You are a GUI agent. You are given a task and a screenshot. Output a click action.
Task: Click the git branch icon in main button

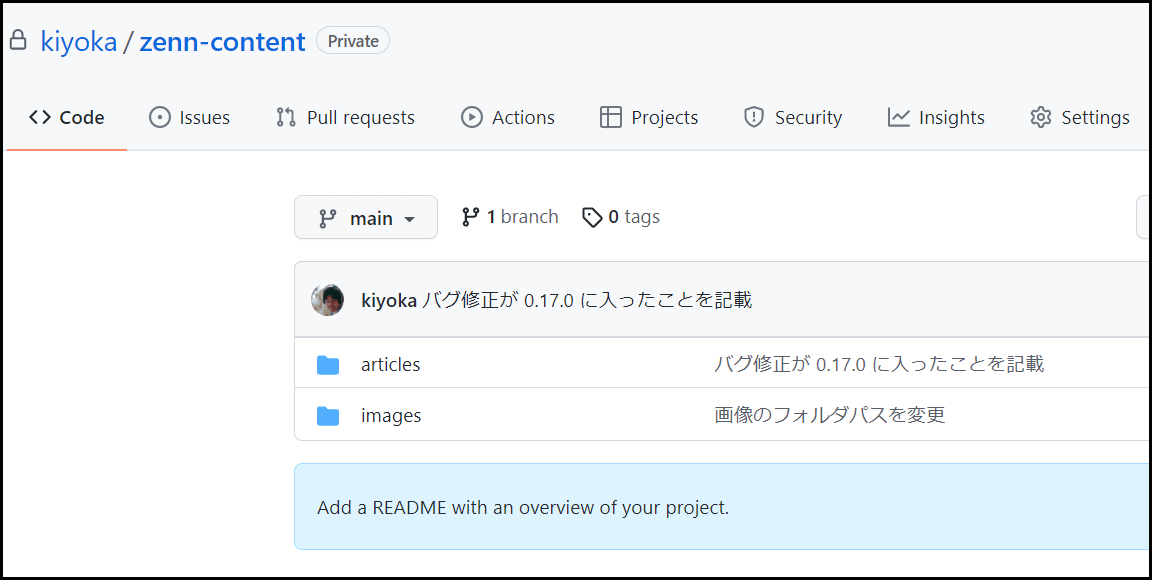[x=328, y=218]
